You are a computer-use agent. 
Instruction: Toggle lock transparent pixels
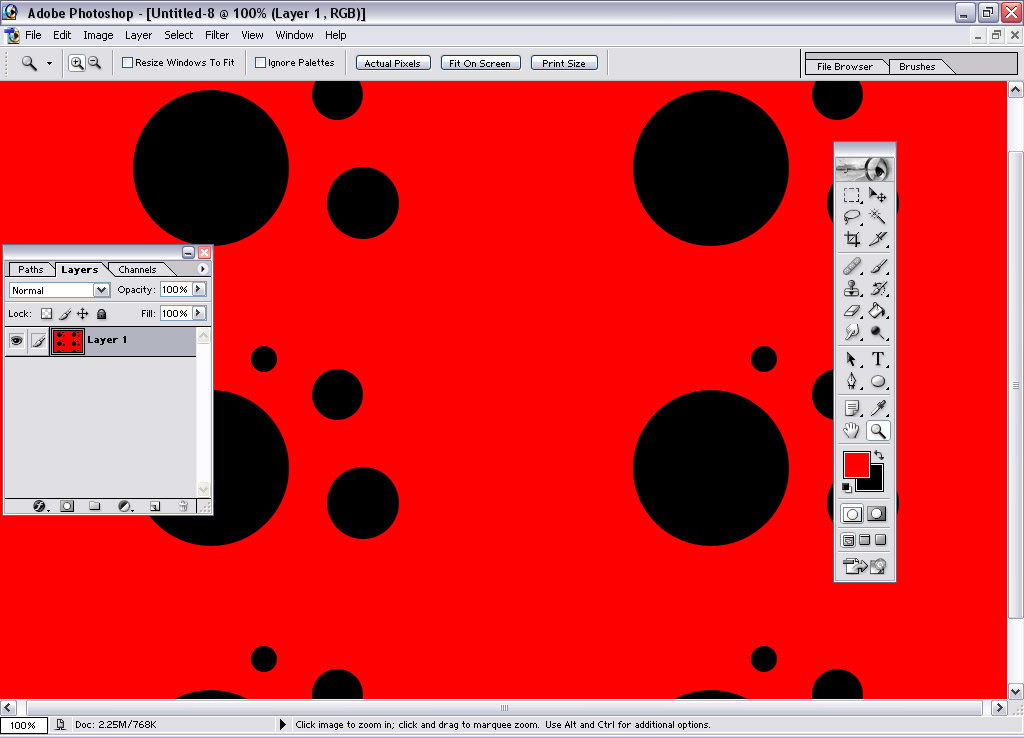(46, 313)
